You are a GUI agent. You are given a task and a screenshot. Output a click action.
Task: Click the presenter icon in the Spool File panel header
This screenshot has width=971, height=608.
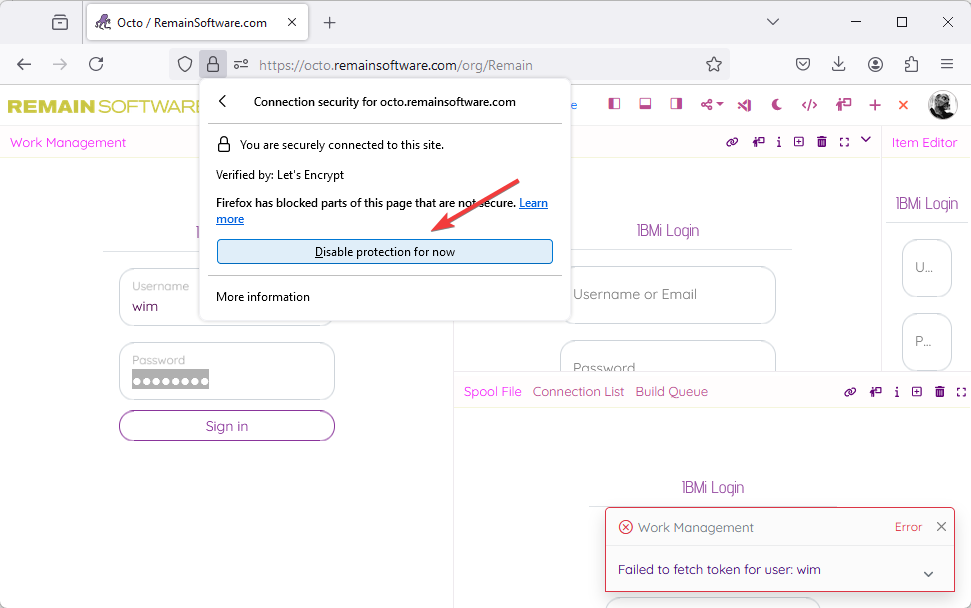point(876,392)
